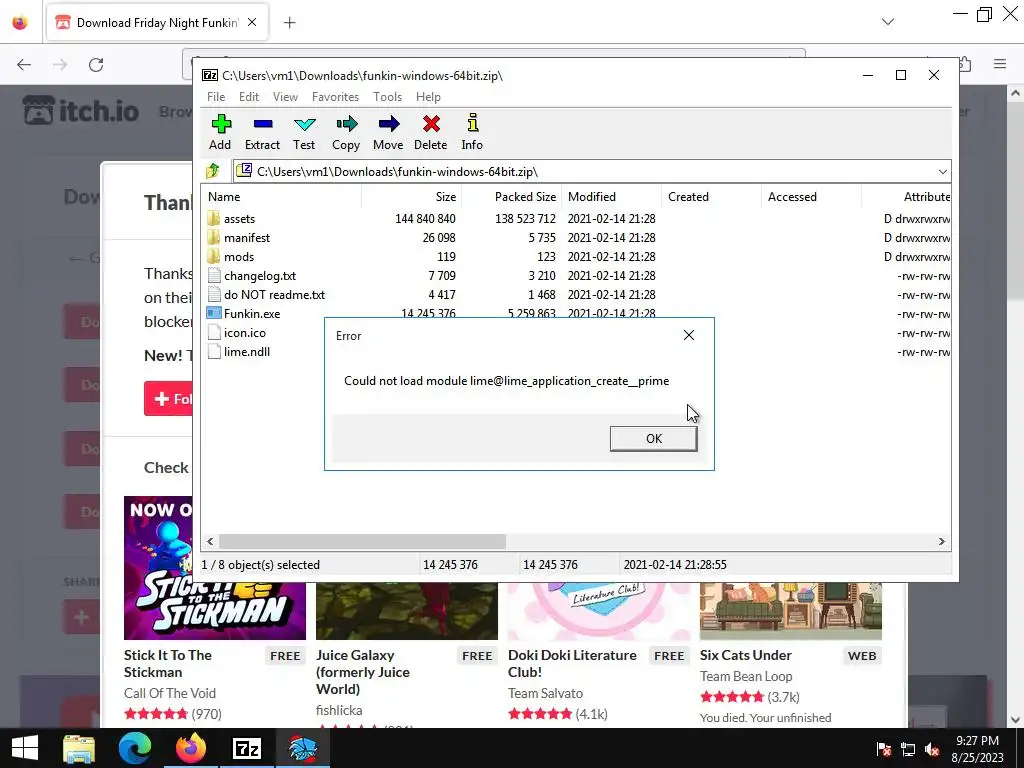Select the assets folder
The width and height of the screenshot is (1024, 768).
coord(239,219)
